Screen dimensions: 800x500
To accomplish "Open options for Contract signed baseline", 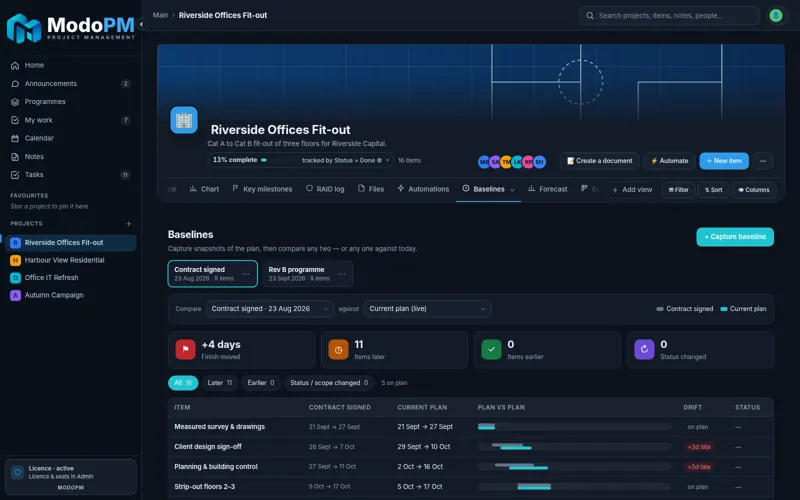I will [246, 274].
